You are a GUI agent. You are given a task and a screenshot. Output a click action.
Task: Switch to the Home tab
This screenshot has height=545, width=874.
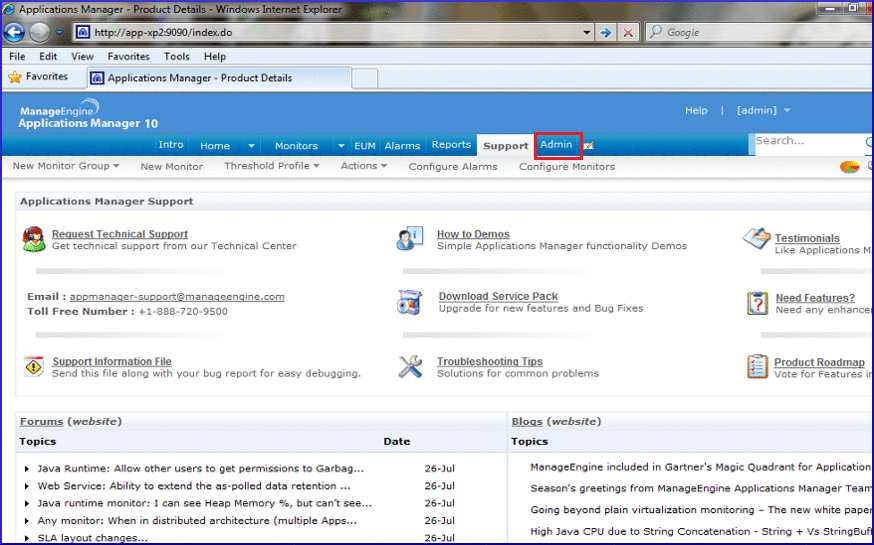pos(215,145)
